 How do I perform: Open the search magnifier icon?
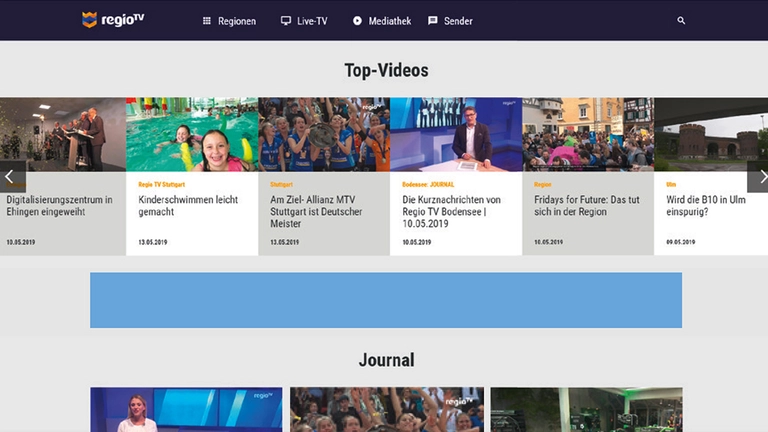(x=682, y=21)
